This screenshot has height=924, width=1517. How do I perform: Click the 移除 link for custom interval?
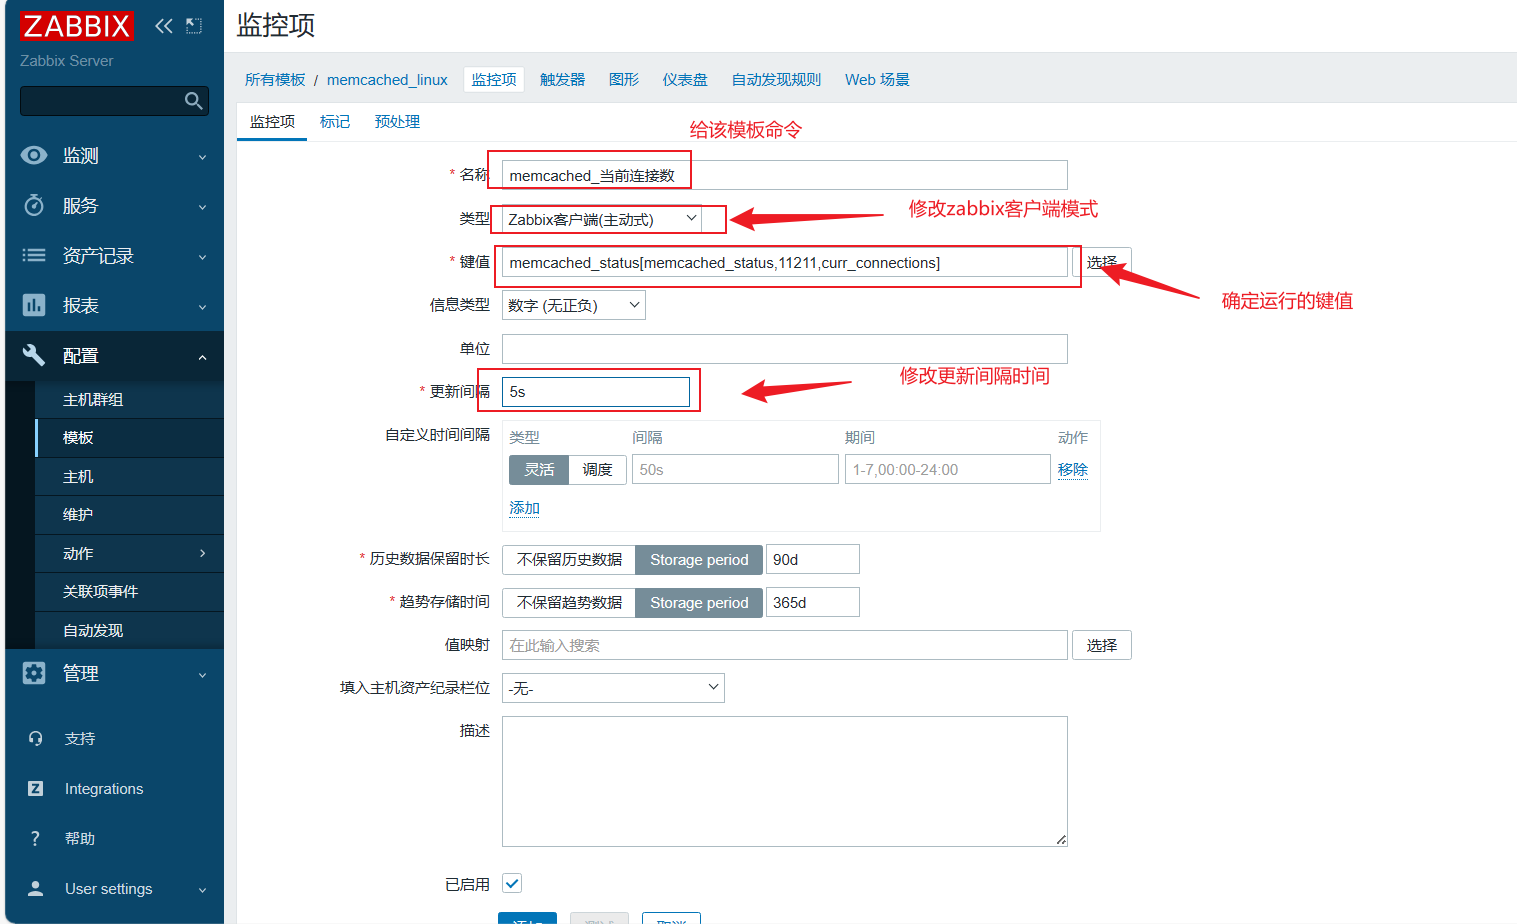click(x=1073, y=469)
